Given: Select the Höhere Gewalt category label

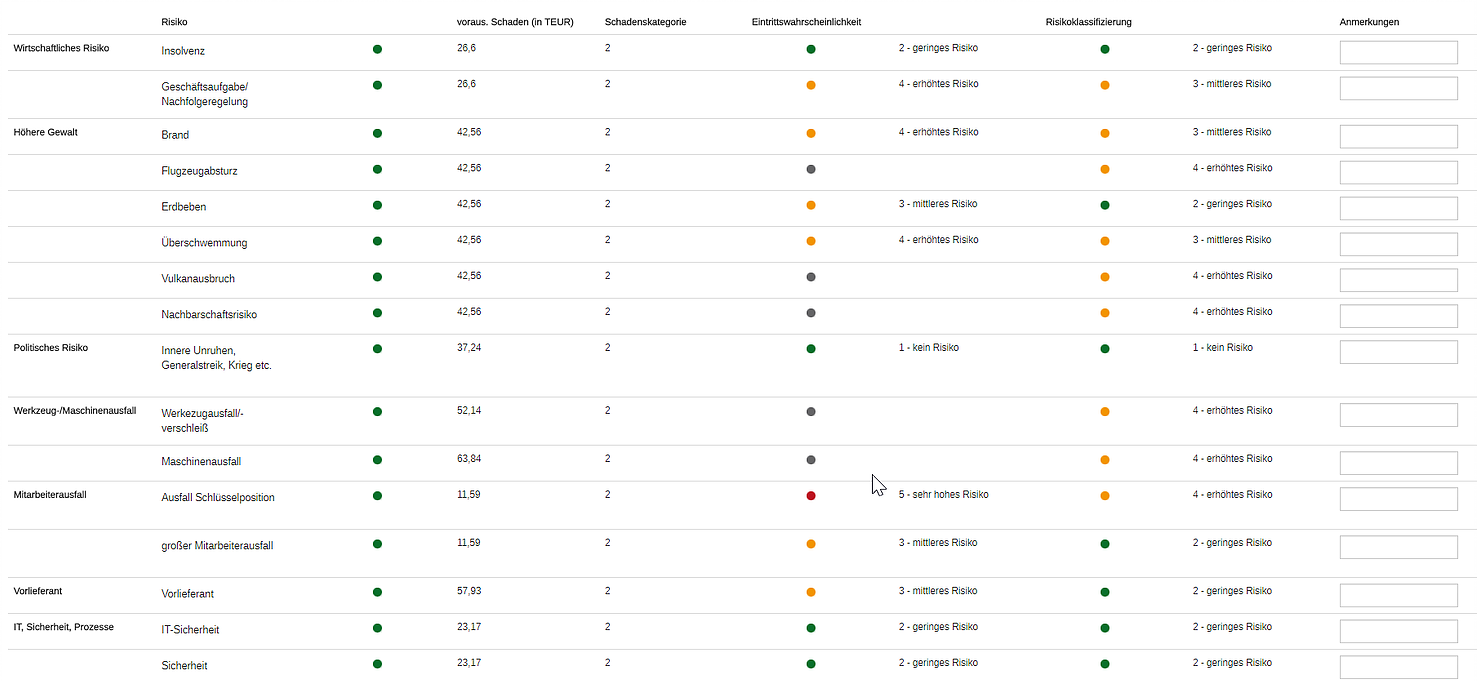Looking at the screenshot, I should (x=45, y=133).
